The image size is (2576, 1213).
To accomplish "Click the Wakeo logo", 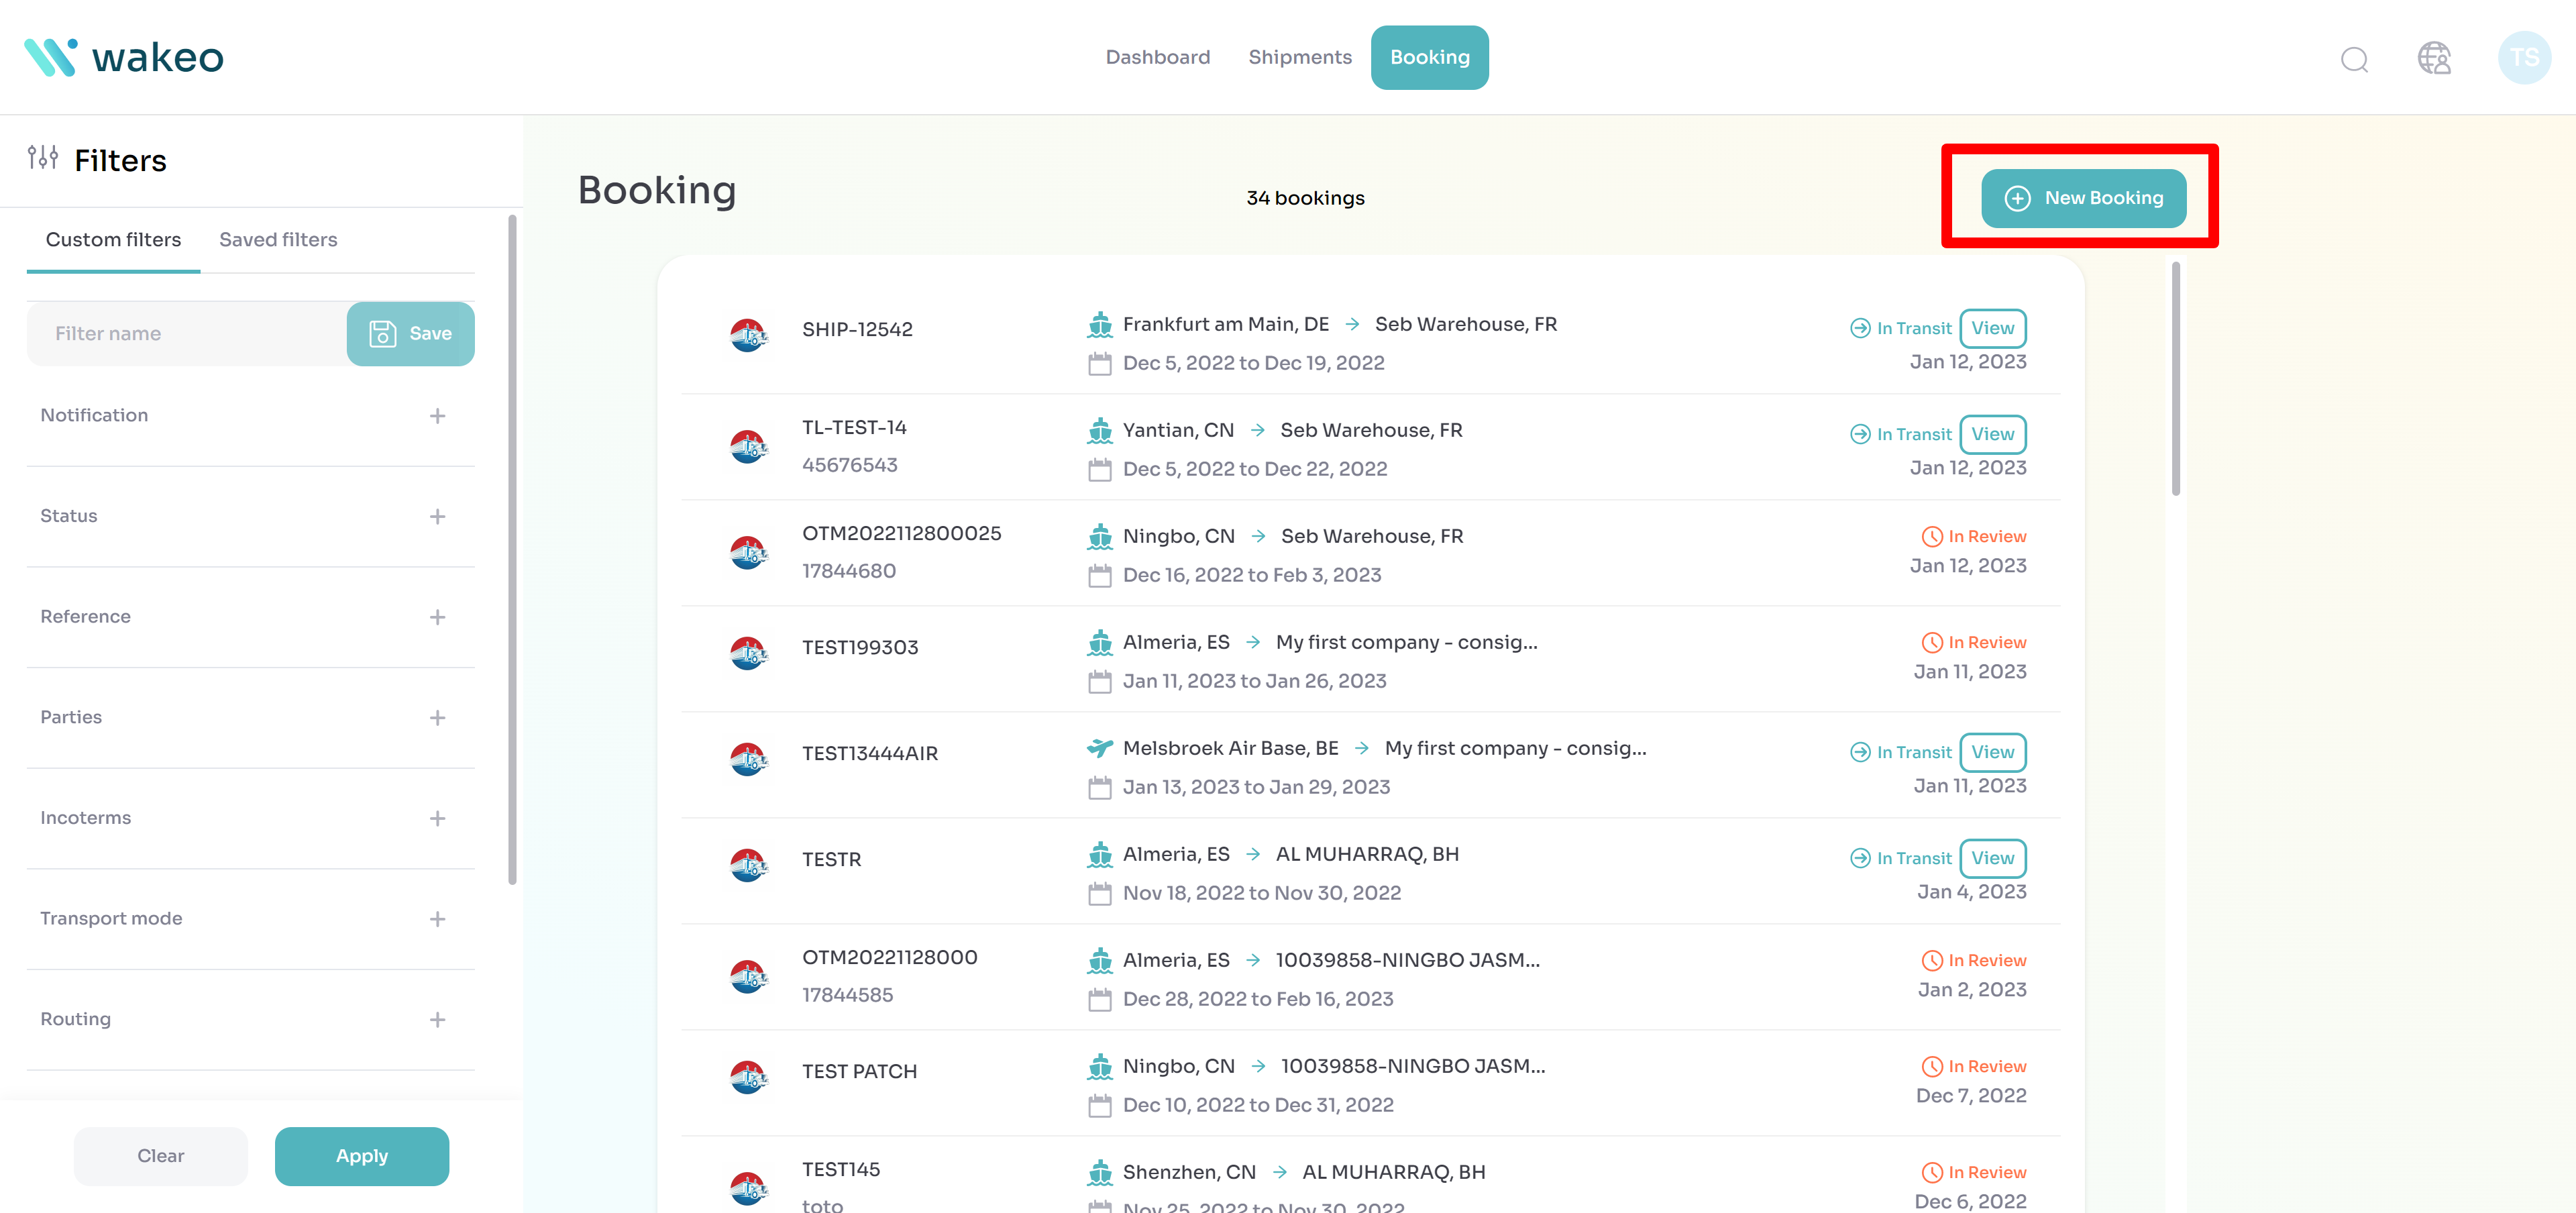I will [124, 57].
